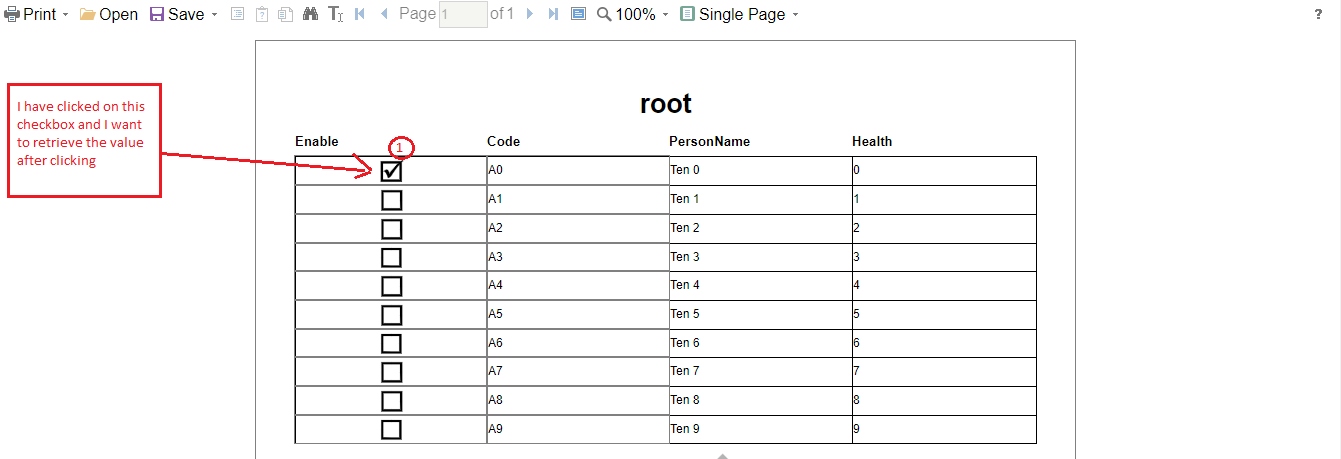Screen dimensions: 1341x459
Task: Check the Enable checkbox in row A5
Action: (391, 315)
